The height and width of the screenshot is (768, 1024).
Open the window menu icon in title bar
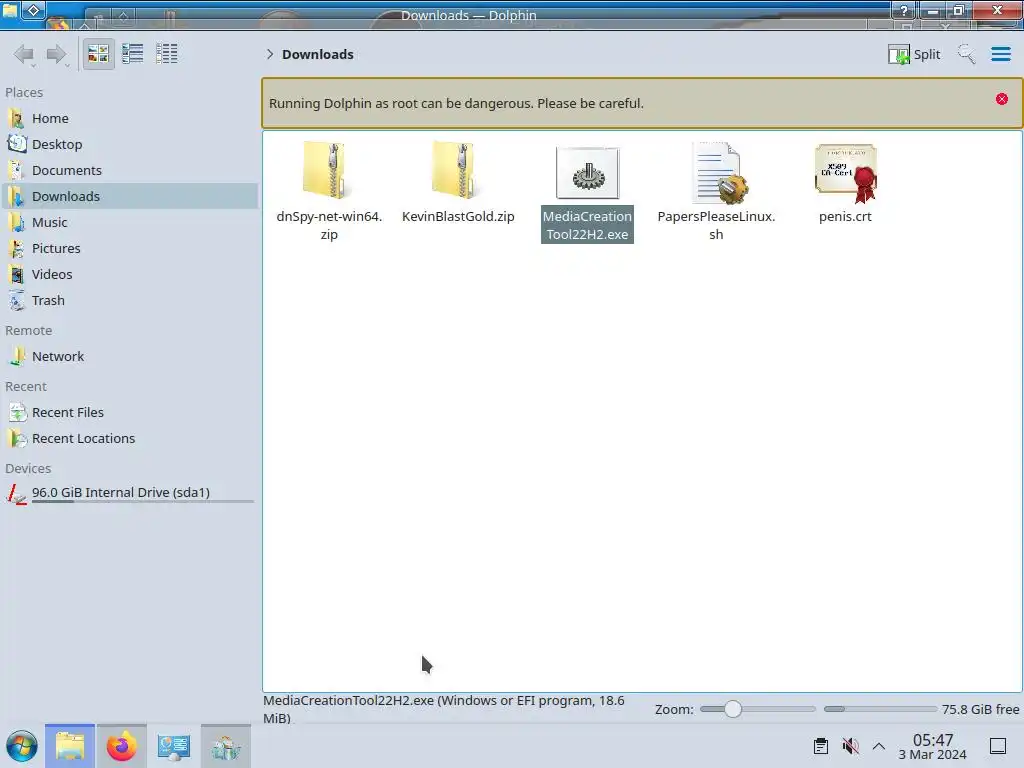10,10
